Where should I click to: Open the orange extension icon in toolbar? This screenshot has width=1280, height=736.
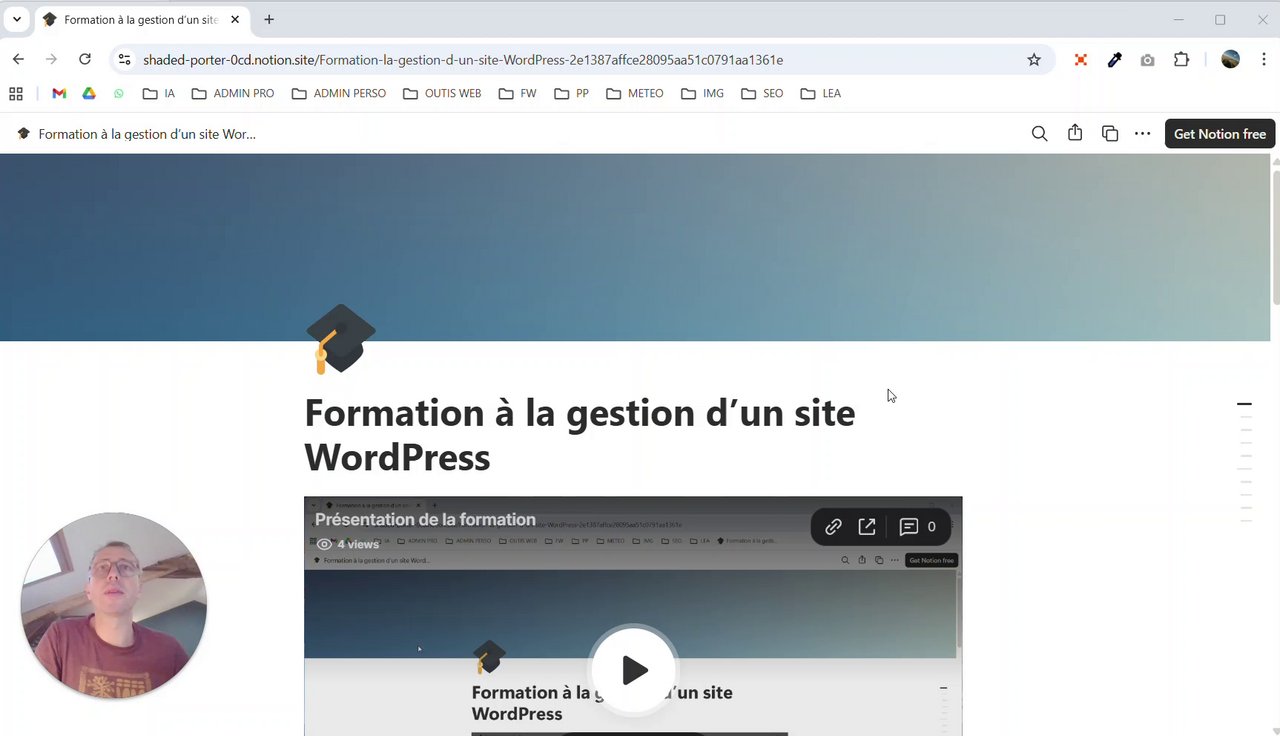point(1081,60)
